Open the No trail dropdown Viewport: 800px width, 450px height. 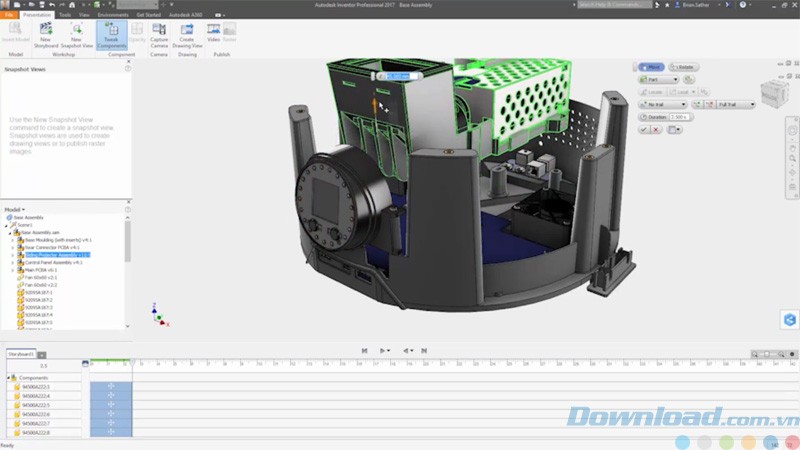click(662, 104)
